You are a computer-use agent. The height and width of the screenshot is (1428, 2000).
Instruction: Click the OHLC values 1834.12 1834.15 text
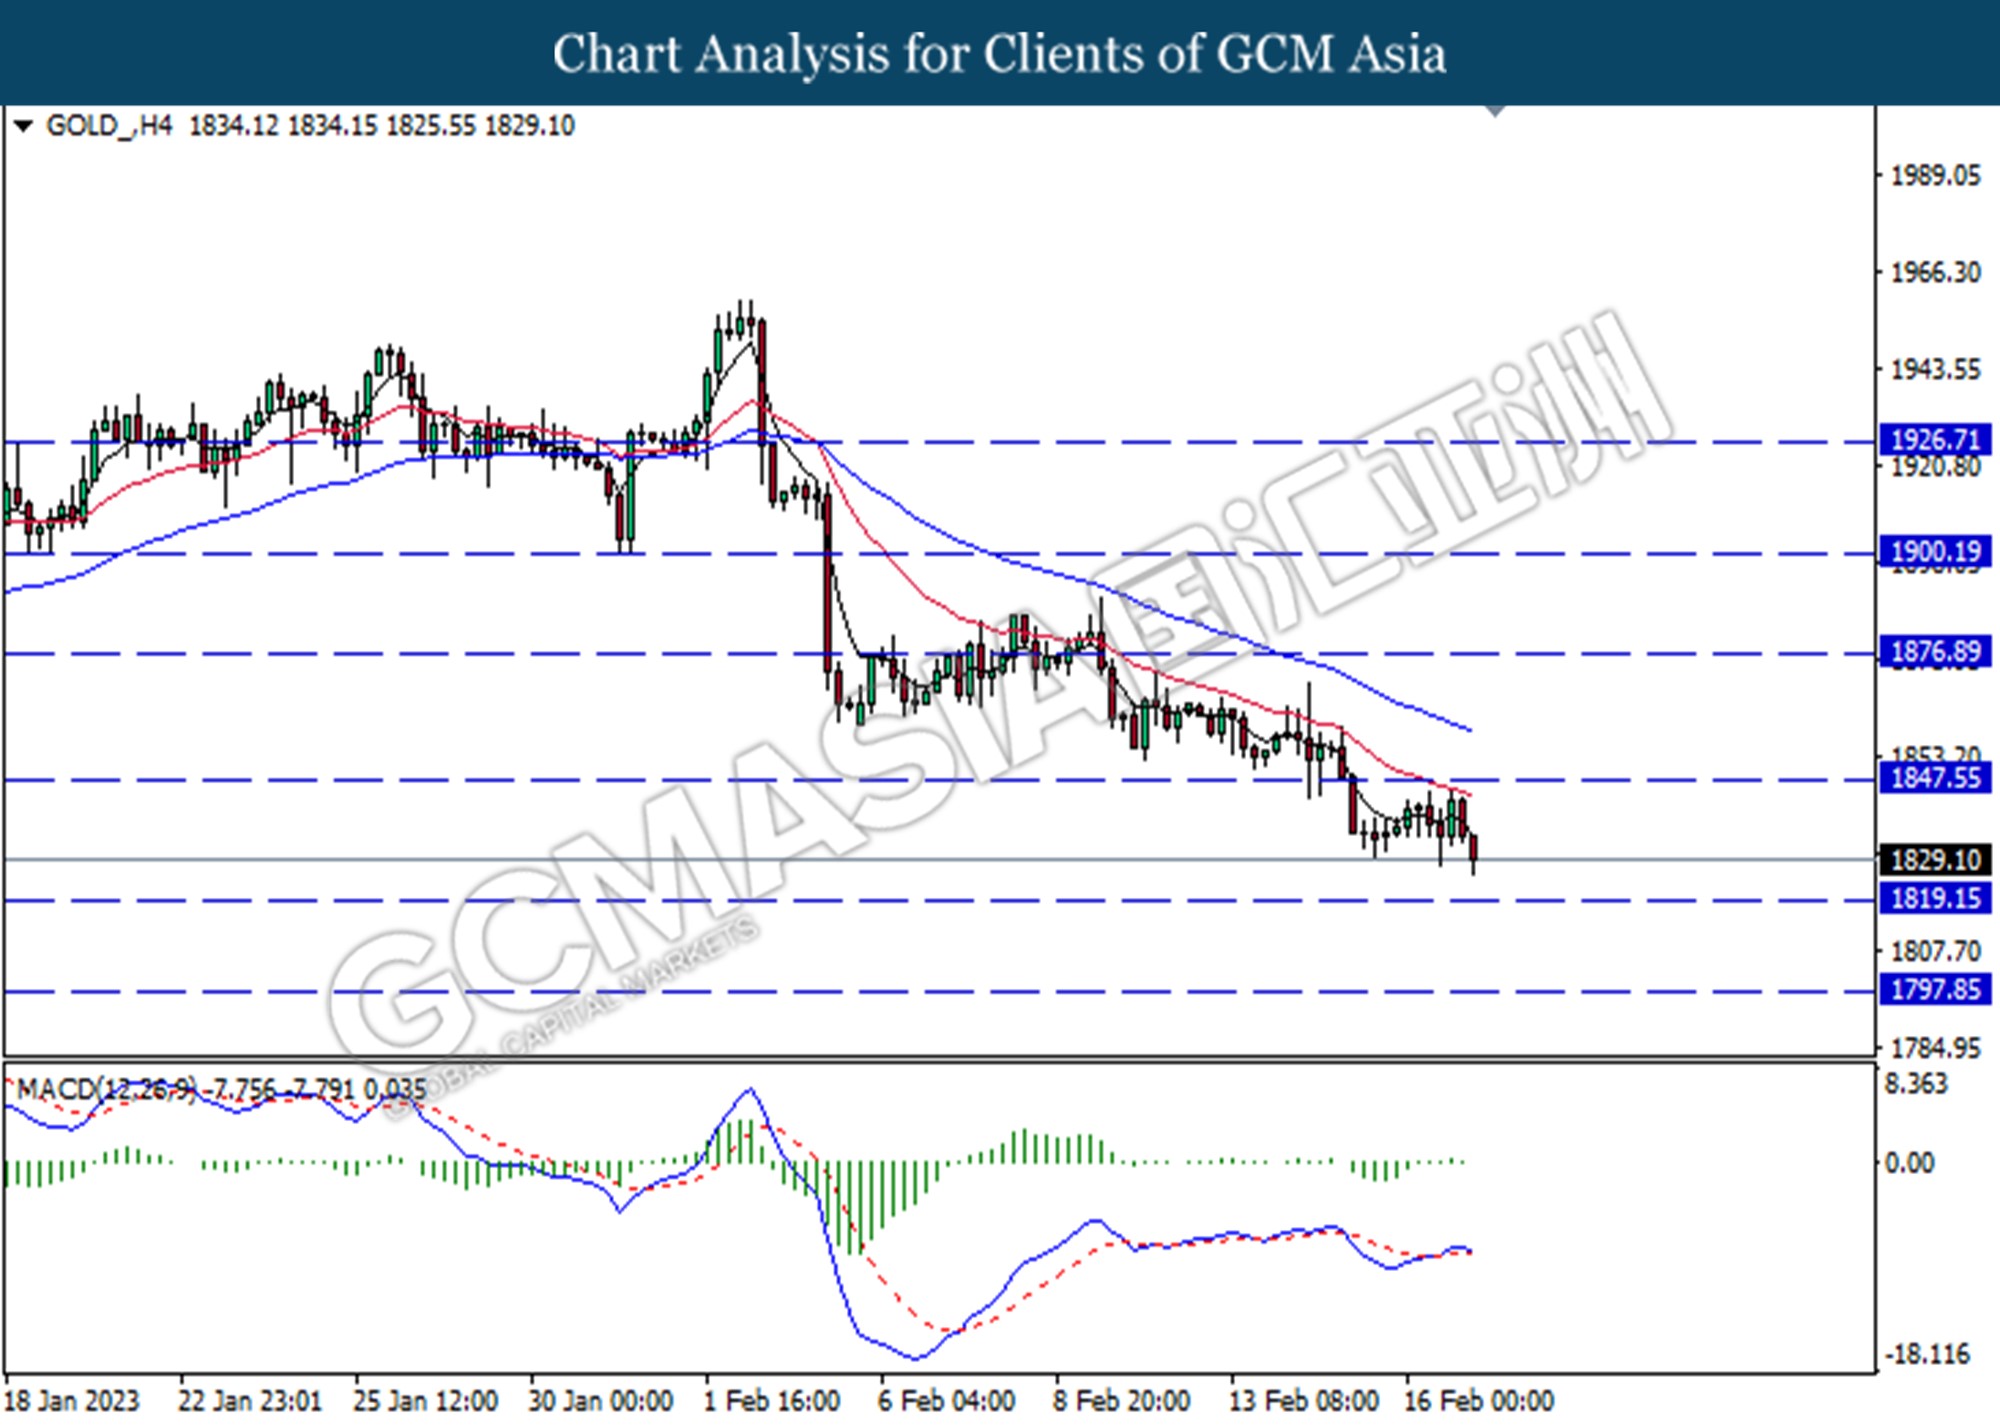pos(282,126)
